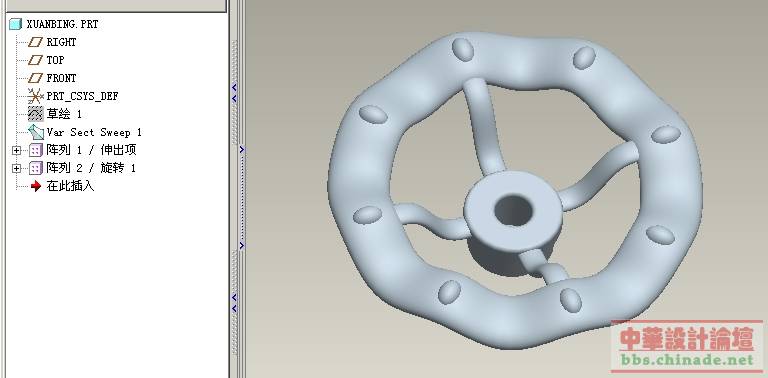Expand the 阵列 2 / 旋转 1 node
The image size is (768, 378).
(x=17, y=168)
